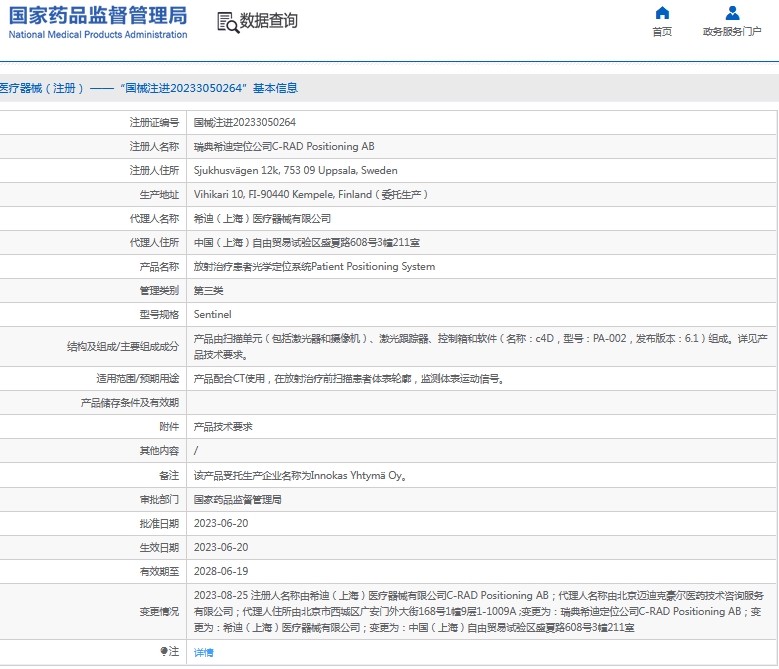Click approval department value 国家药品监督管理局
Viewport: 779px width, 669px height.
coord(237,499)
